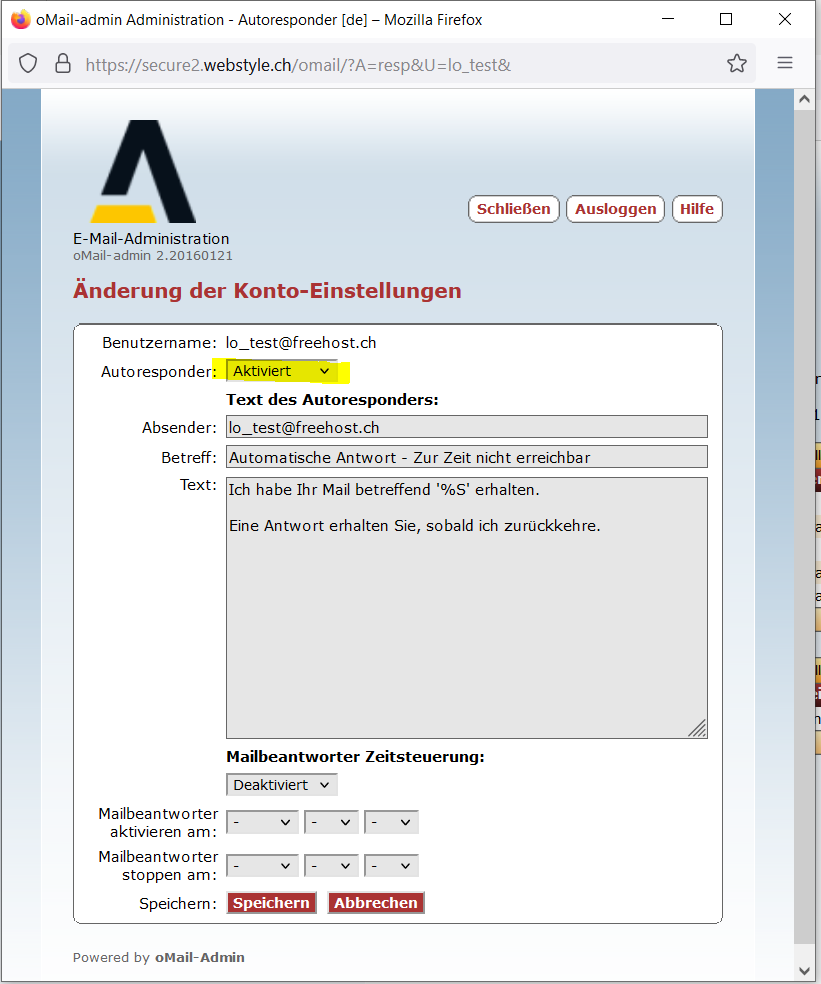Follow the oMail-Admin footer link

click(x=199, y=957)
